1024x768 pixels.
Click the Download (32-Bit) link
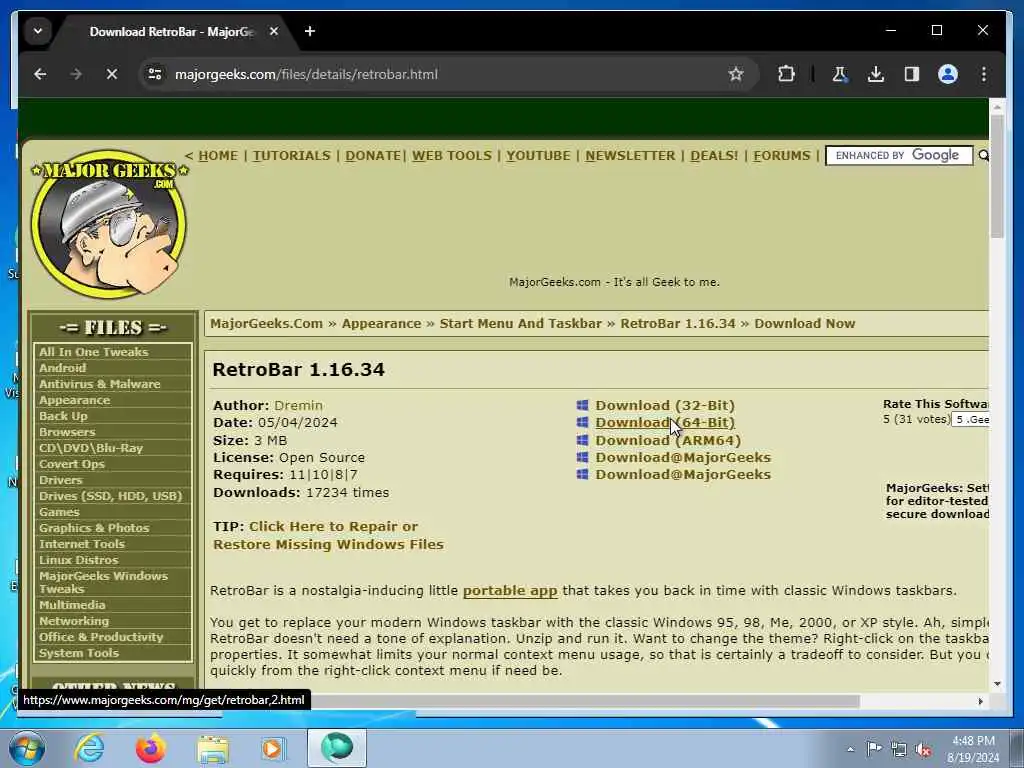coord(665,406)
